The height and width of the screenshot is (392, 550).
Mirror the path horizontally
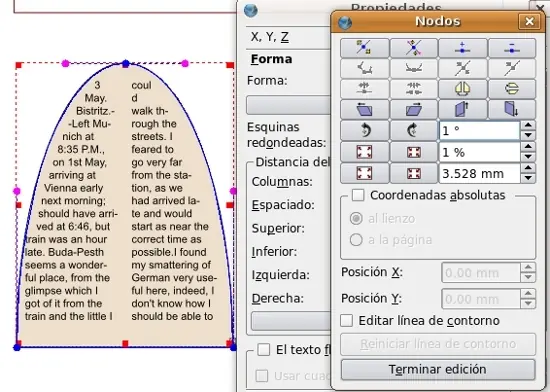463,89
